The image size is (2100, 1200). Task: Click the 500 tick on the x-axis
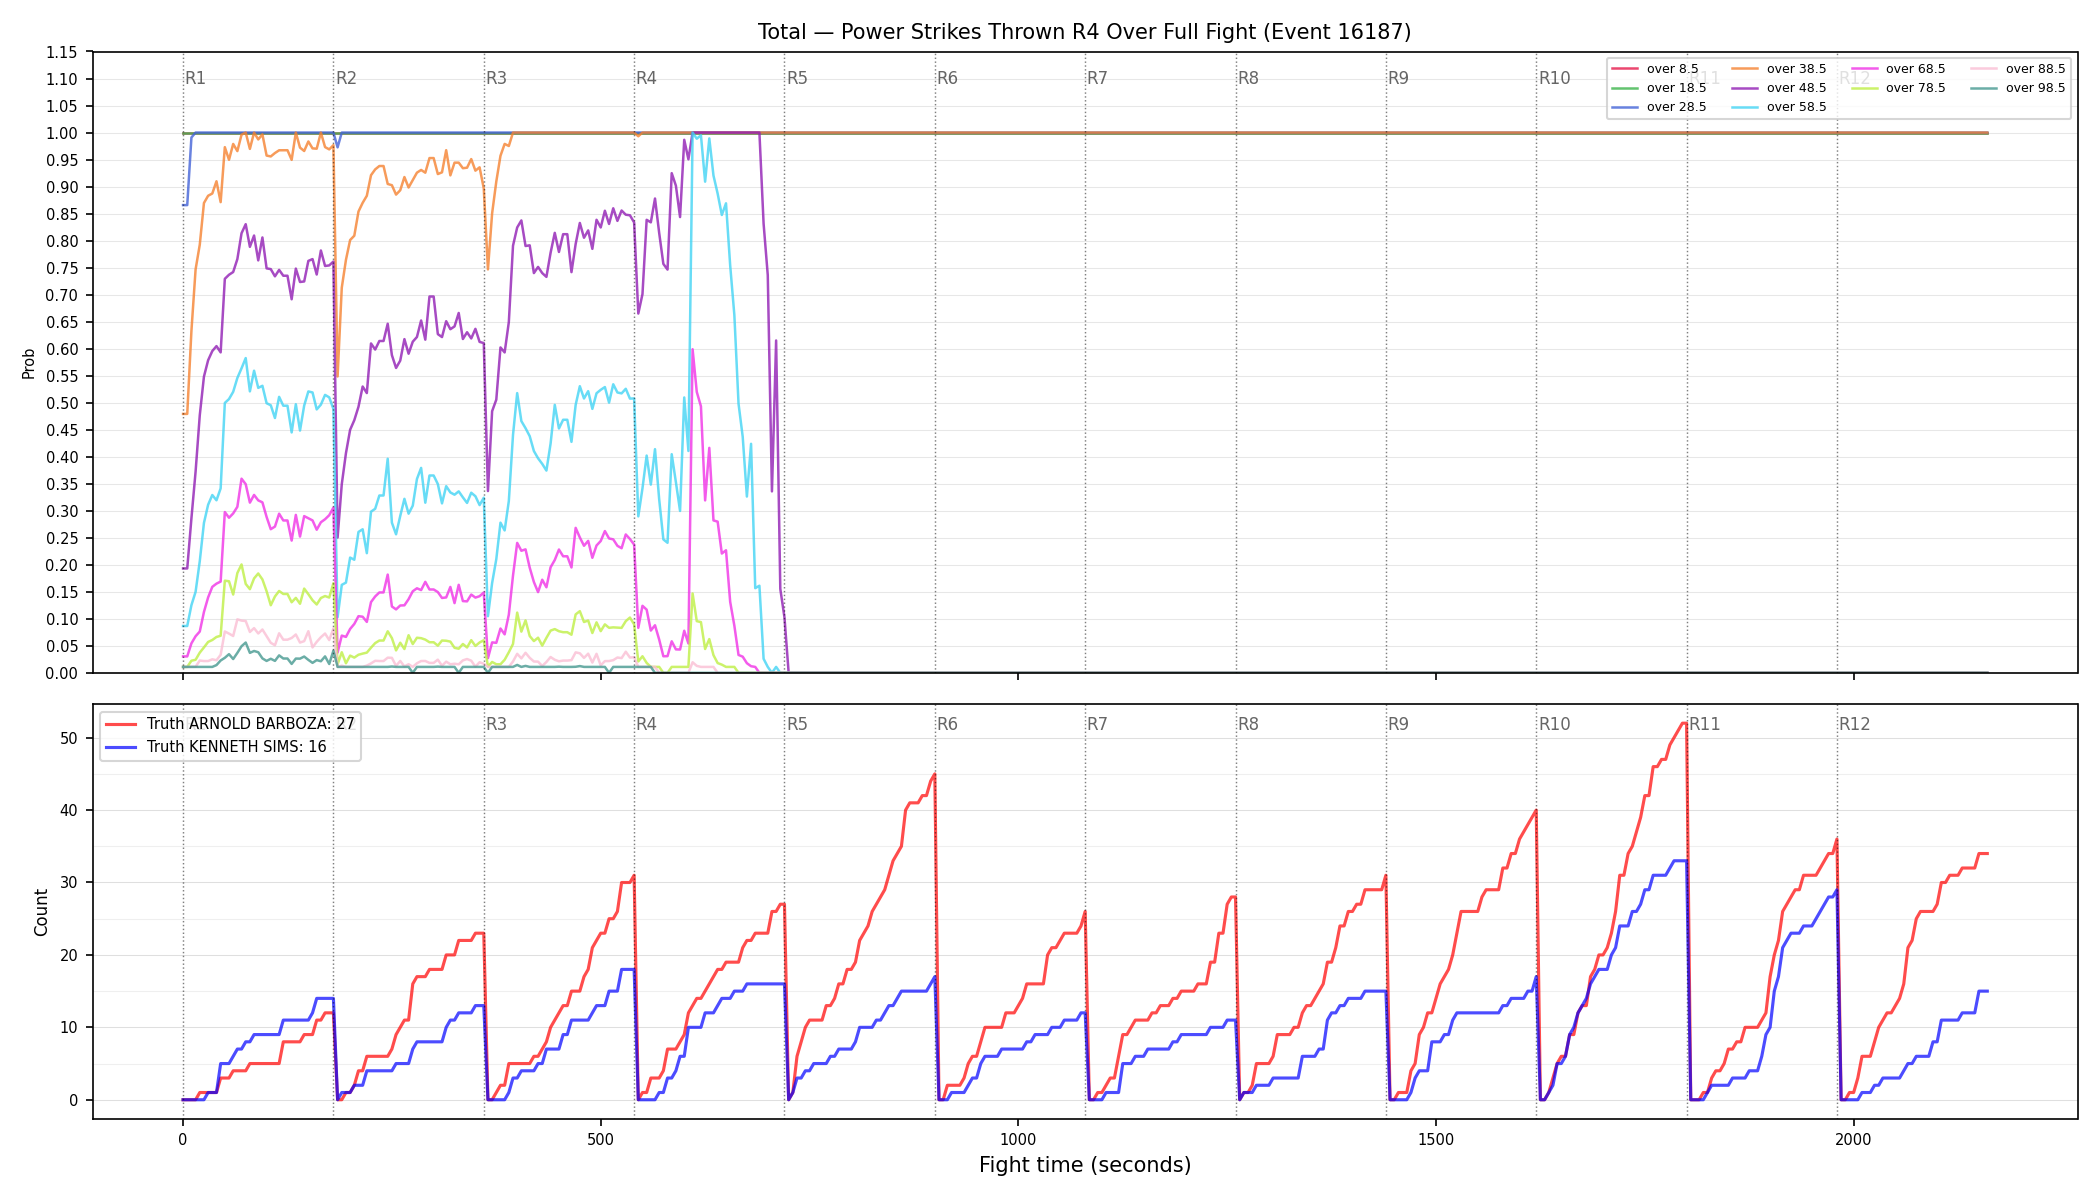[x=600, y=1139]
